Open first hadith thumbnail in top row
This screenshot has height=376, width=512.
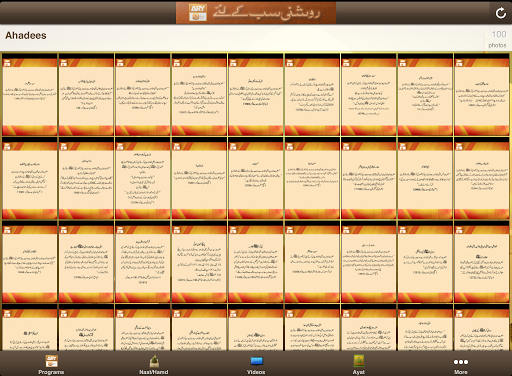30,94
